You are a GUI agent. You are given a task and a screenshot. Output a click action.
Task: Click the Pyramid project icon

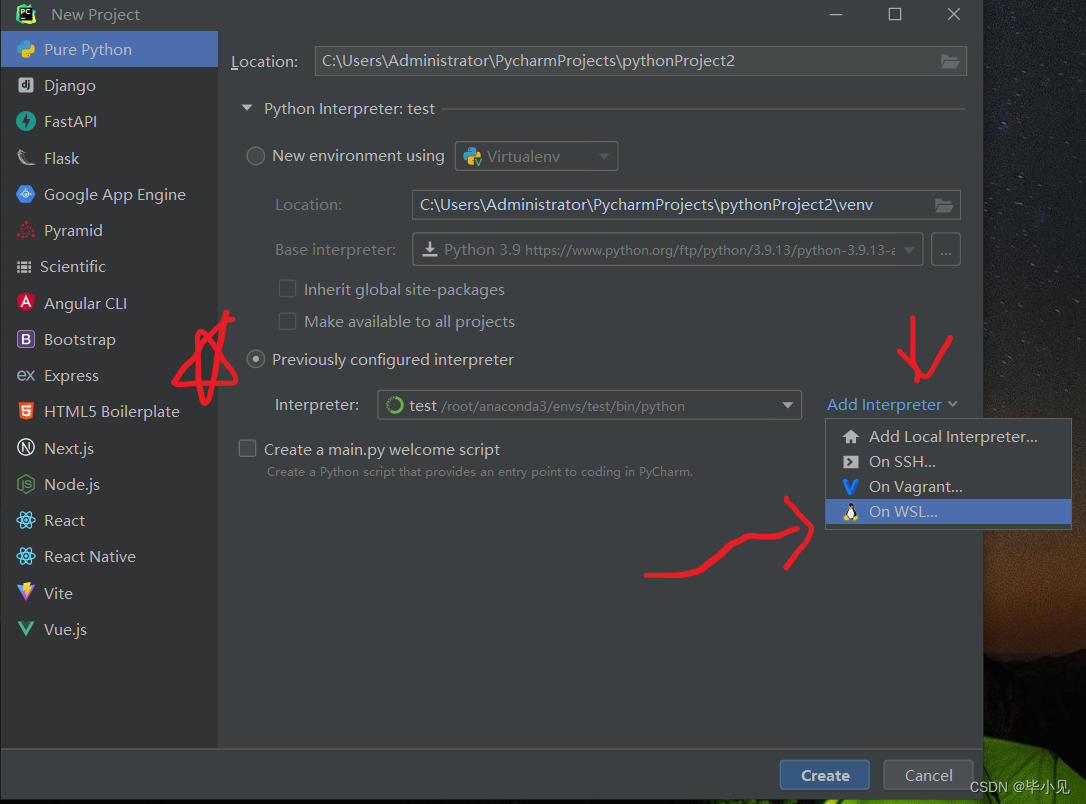pos(26,231)
